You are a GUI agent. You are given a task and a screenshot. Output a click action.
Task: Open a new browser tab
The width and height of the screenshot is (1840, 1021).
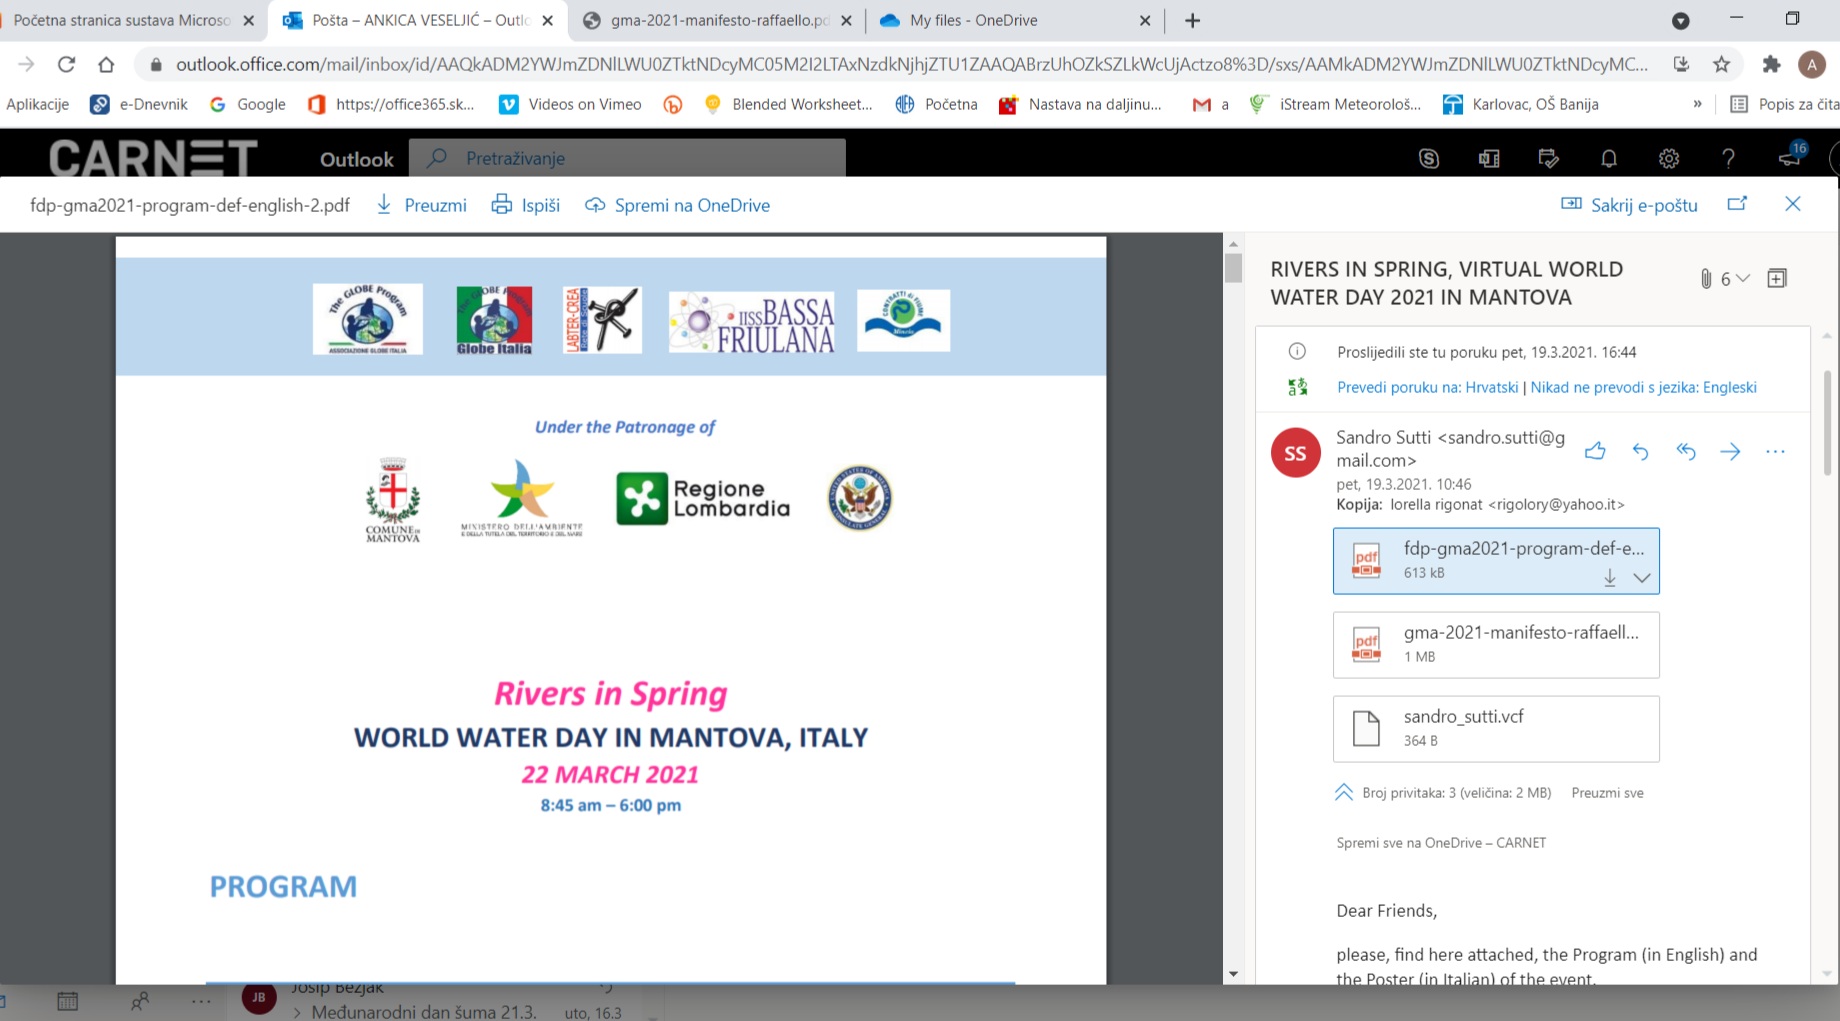1192,20
